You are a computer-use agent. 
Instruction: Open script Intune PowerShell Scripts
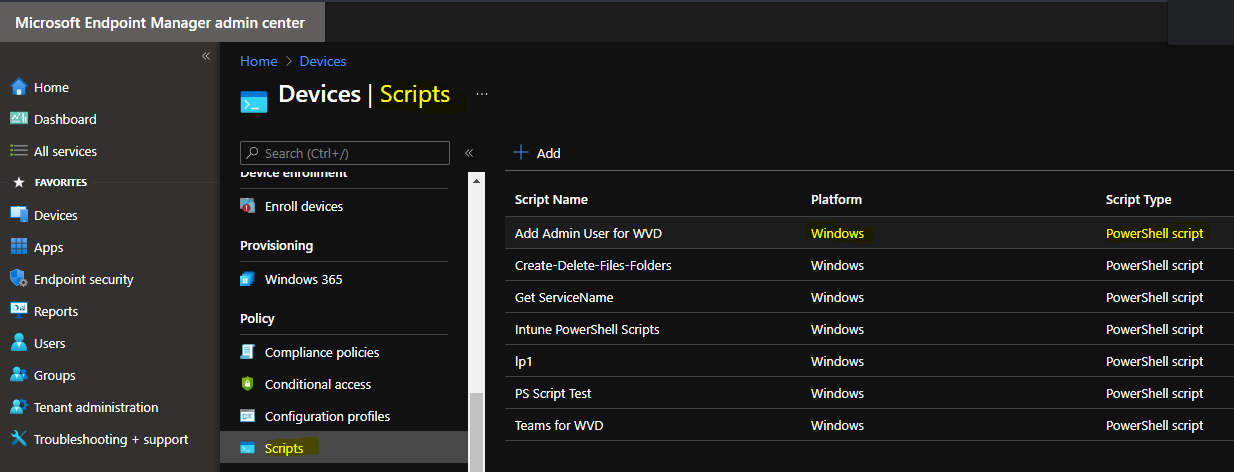[587, 329]
